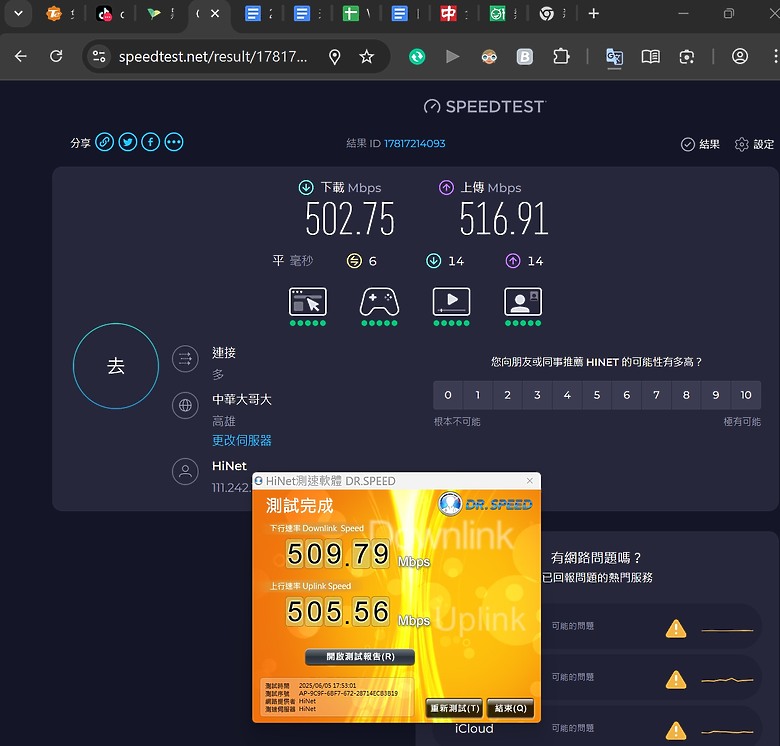Click the upload speed 516.91 value
Viewport: 780px width, 746px height.
504,219
